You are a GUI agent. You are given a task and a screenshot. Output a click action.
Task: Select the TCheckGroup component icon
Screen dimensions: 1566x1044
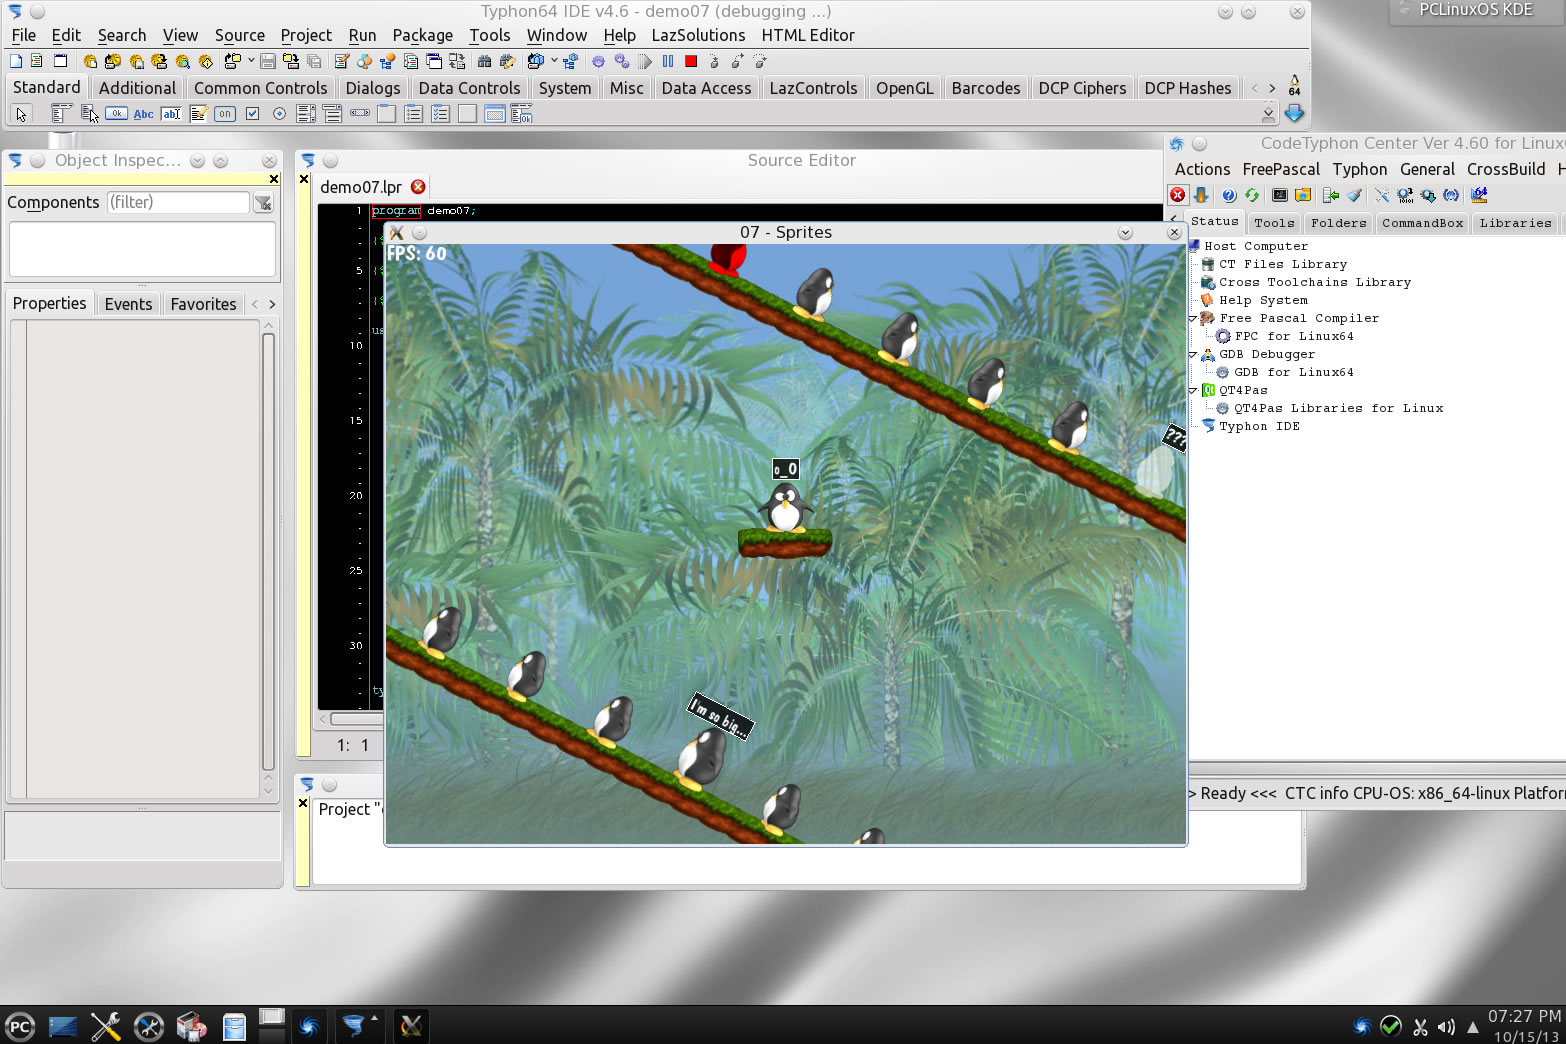[x=440, y=114]
